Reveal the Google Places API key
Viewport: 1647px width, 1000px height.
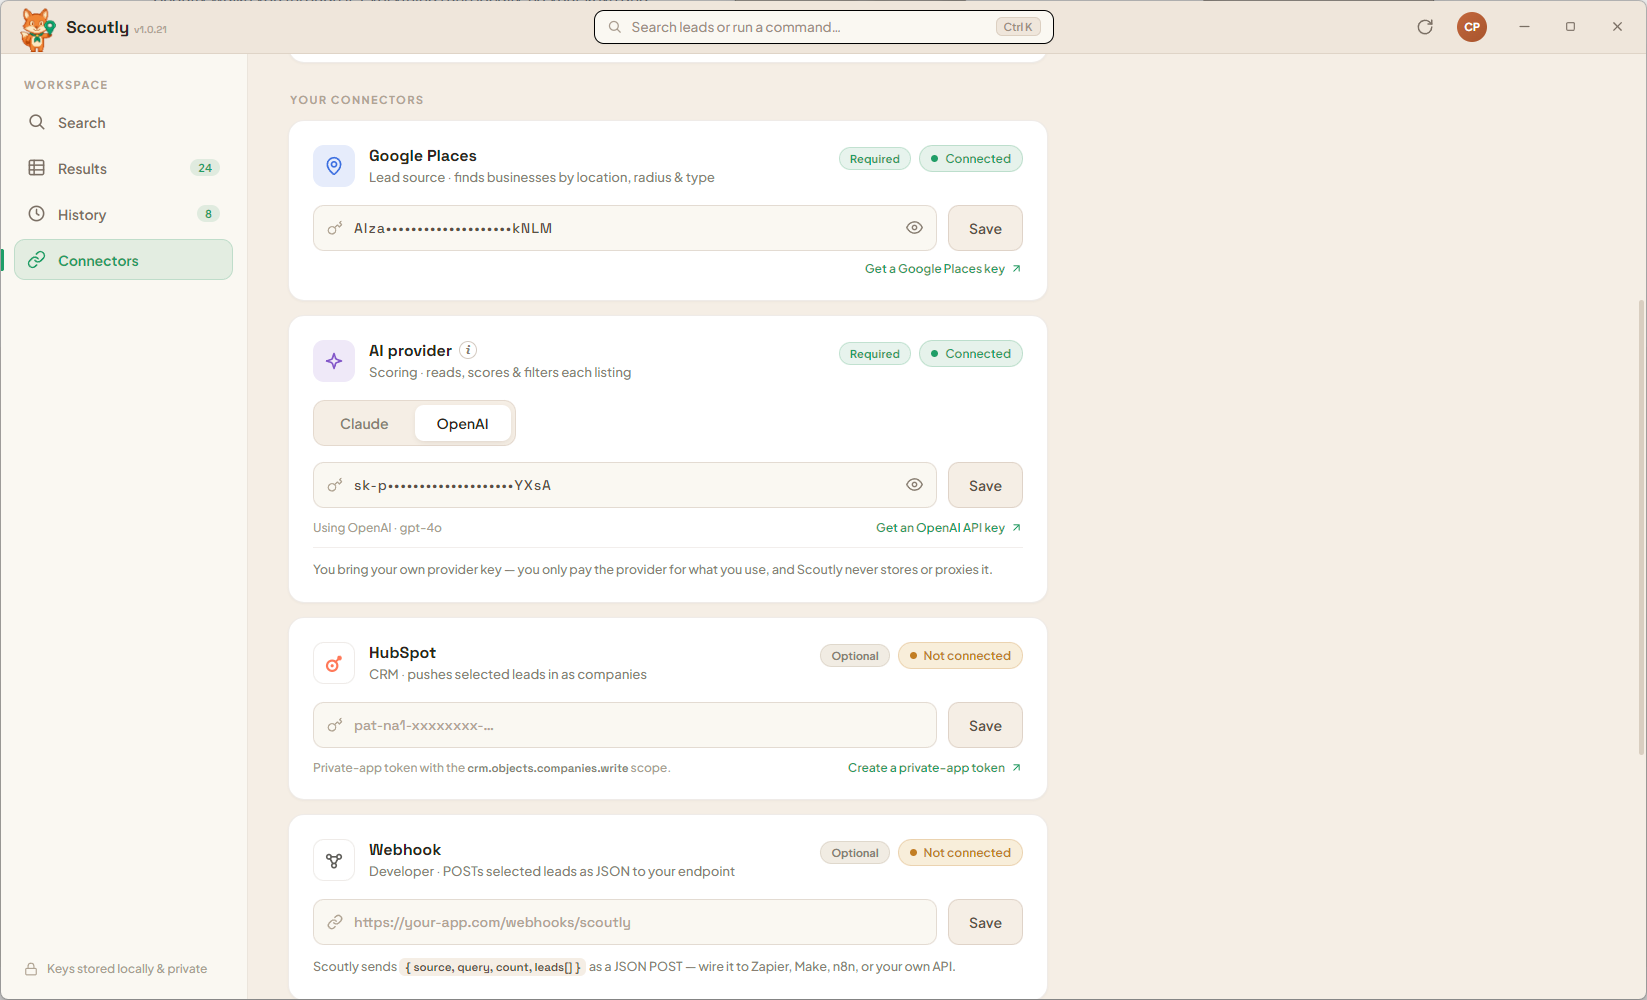coord(914,228)
